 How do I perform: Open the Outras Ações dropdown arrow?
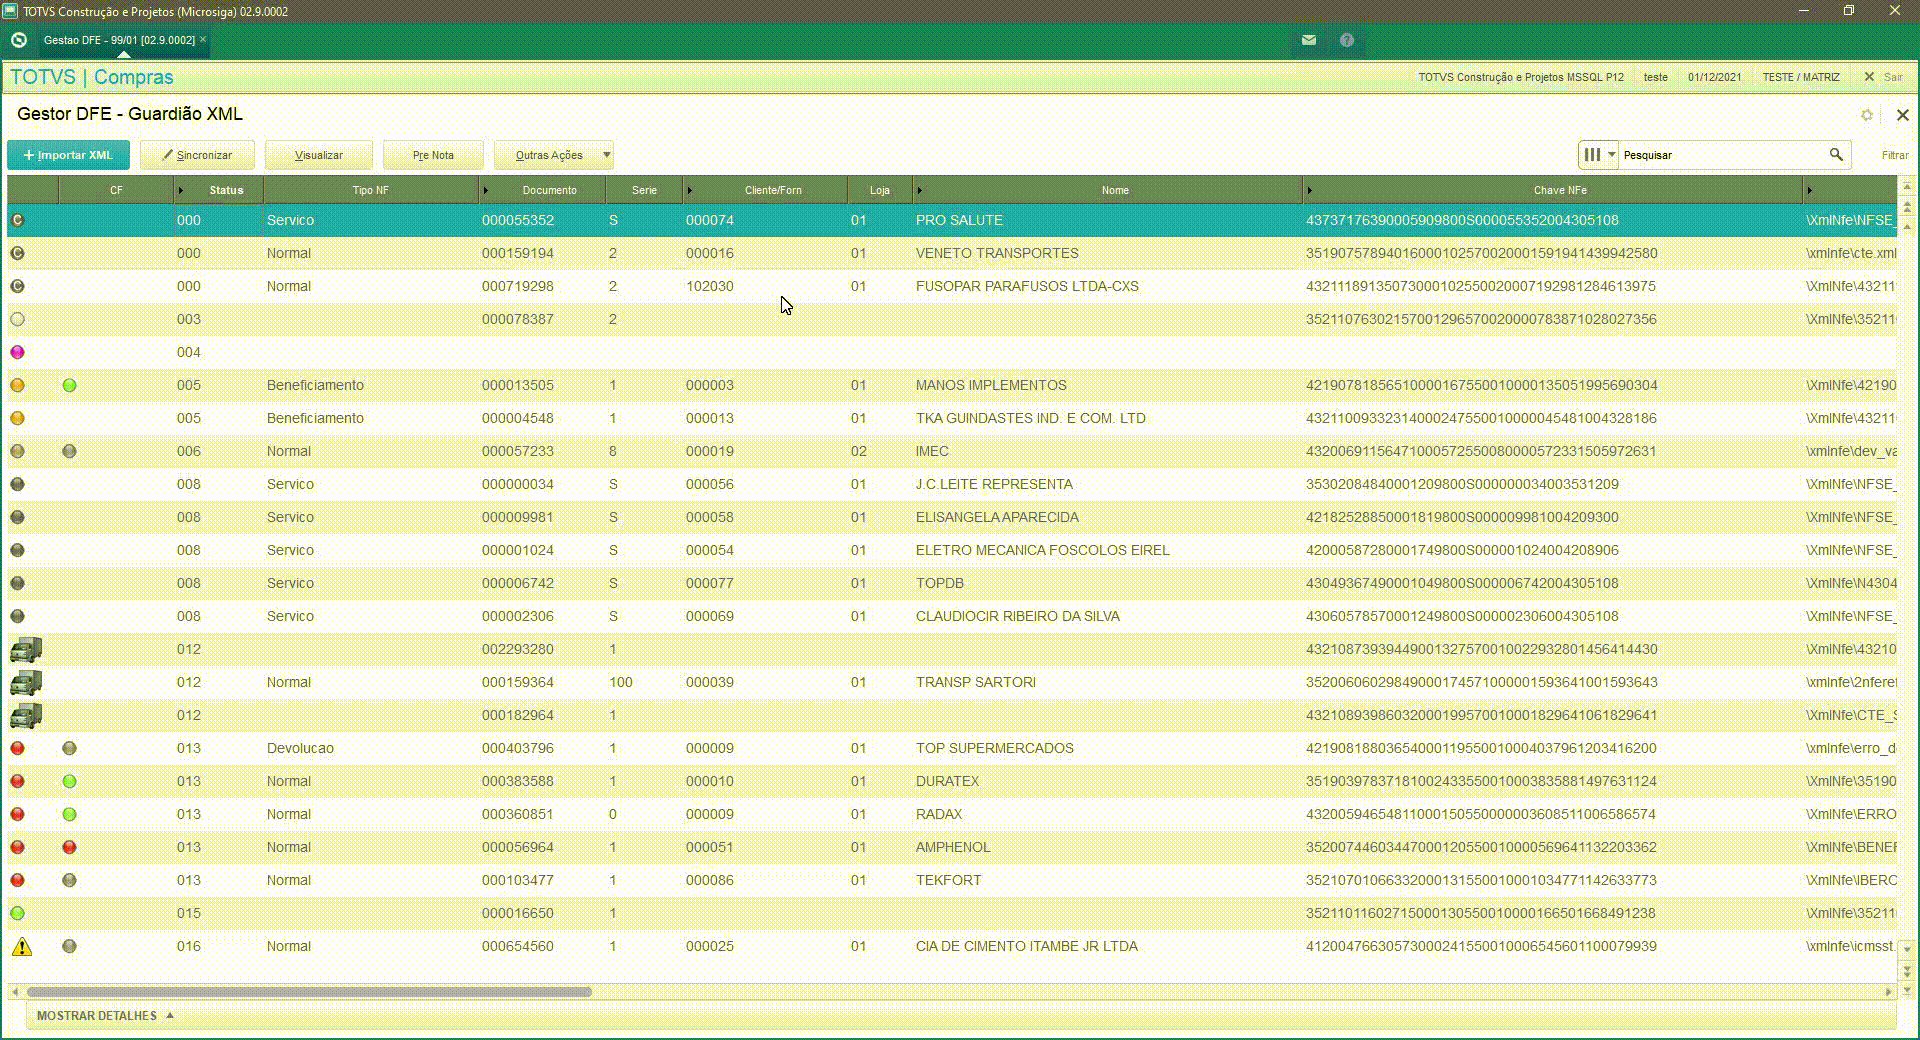click(606, 155)
